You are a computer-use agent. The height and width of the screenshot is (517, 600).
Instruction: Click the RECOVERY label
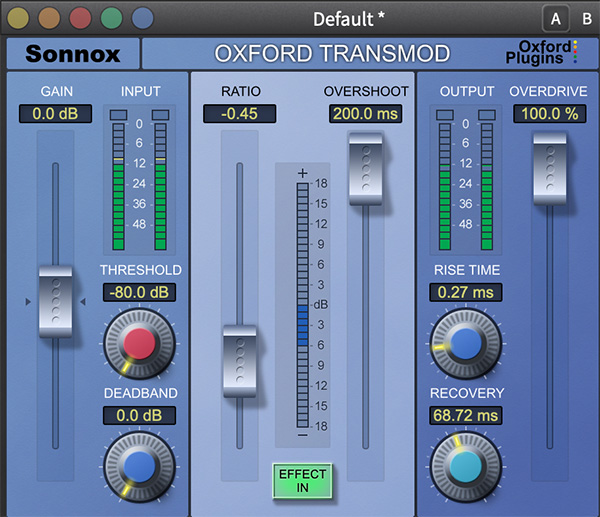point(467,393)
